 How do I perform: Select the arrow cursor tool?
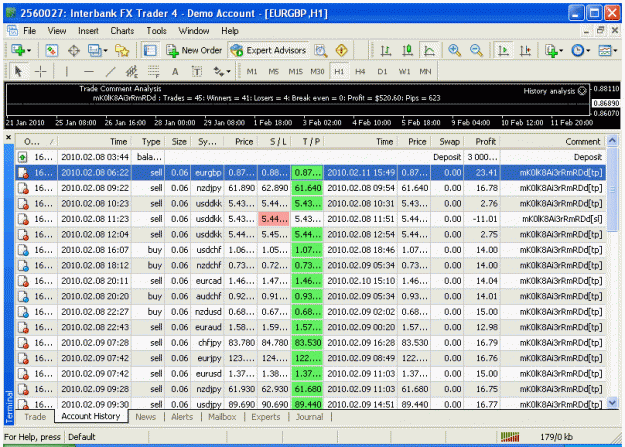pyautogui.click(x=18, y=71)
